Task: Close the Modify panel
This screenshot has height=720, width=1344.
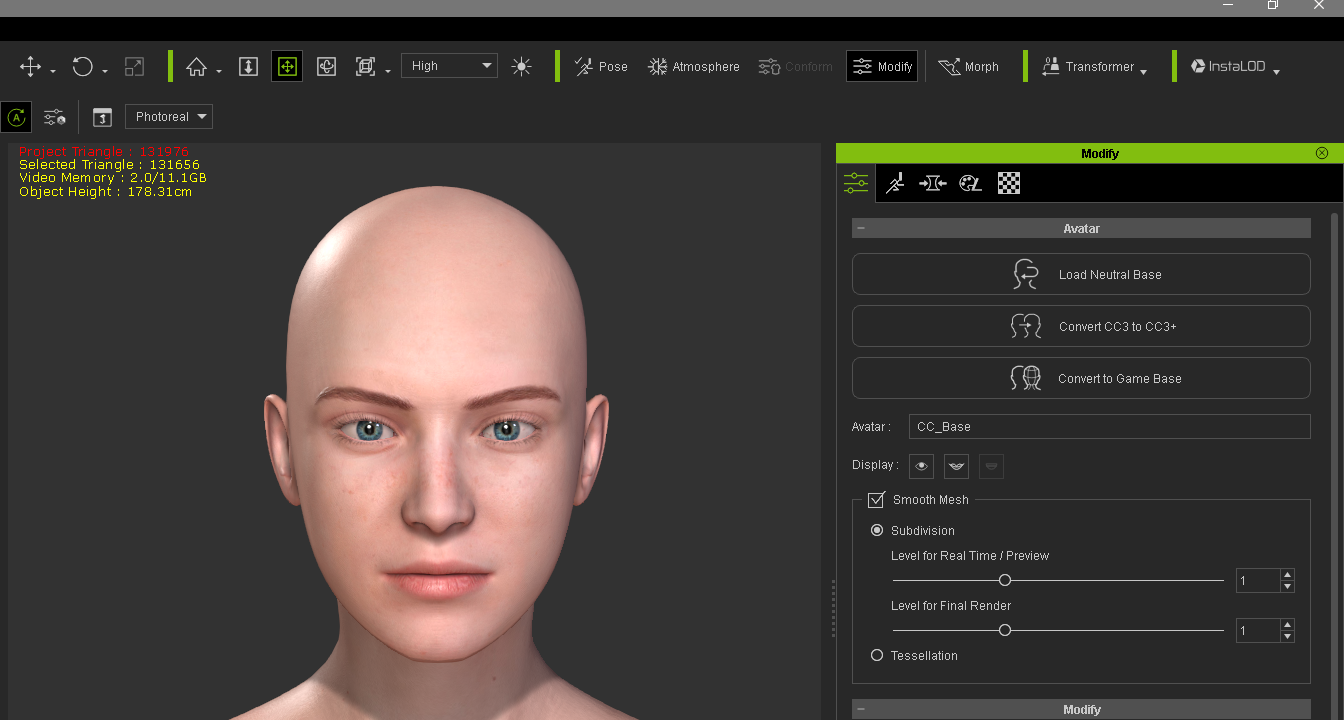Action: [x=1322, y=153]
